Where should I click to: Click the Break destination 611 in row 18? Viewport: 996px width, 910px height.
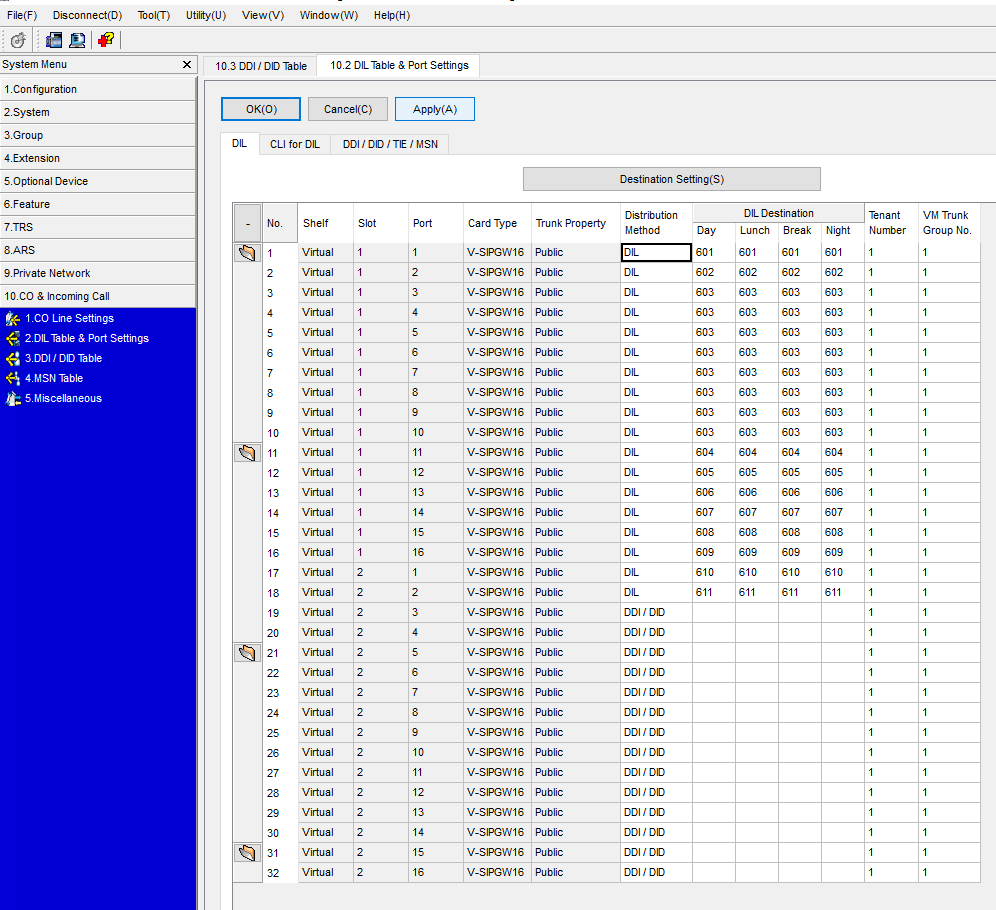tap(799, 592)
